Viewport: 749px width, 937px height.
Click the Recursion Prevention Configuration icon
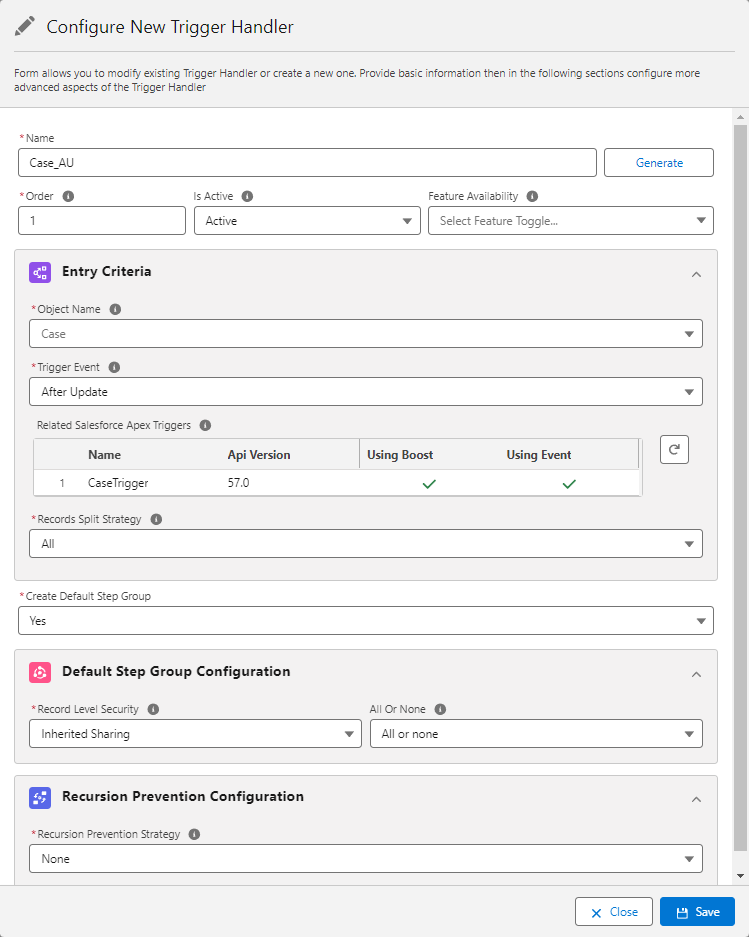coord(39,797)
